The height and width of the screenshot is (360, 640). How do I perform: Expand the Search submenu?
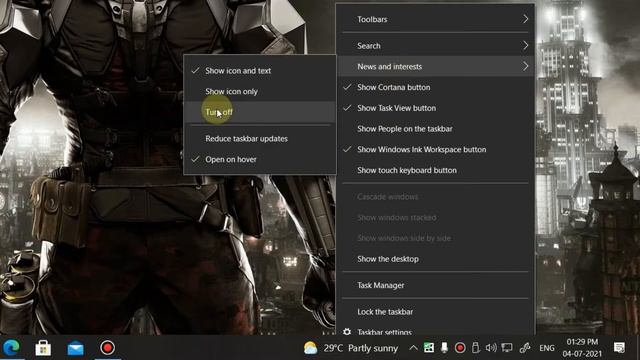click(435, 46)
